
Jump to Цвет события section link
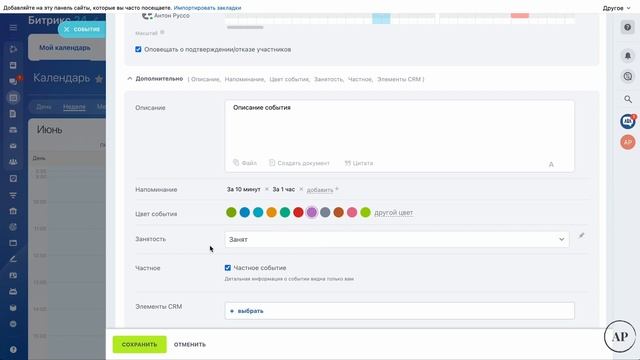tap(289, 79)
